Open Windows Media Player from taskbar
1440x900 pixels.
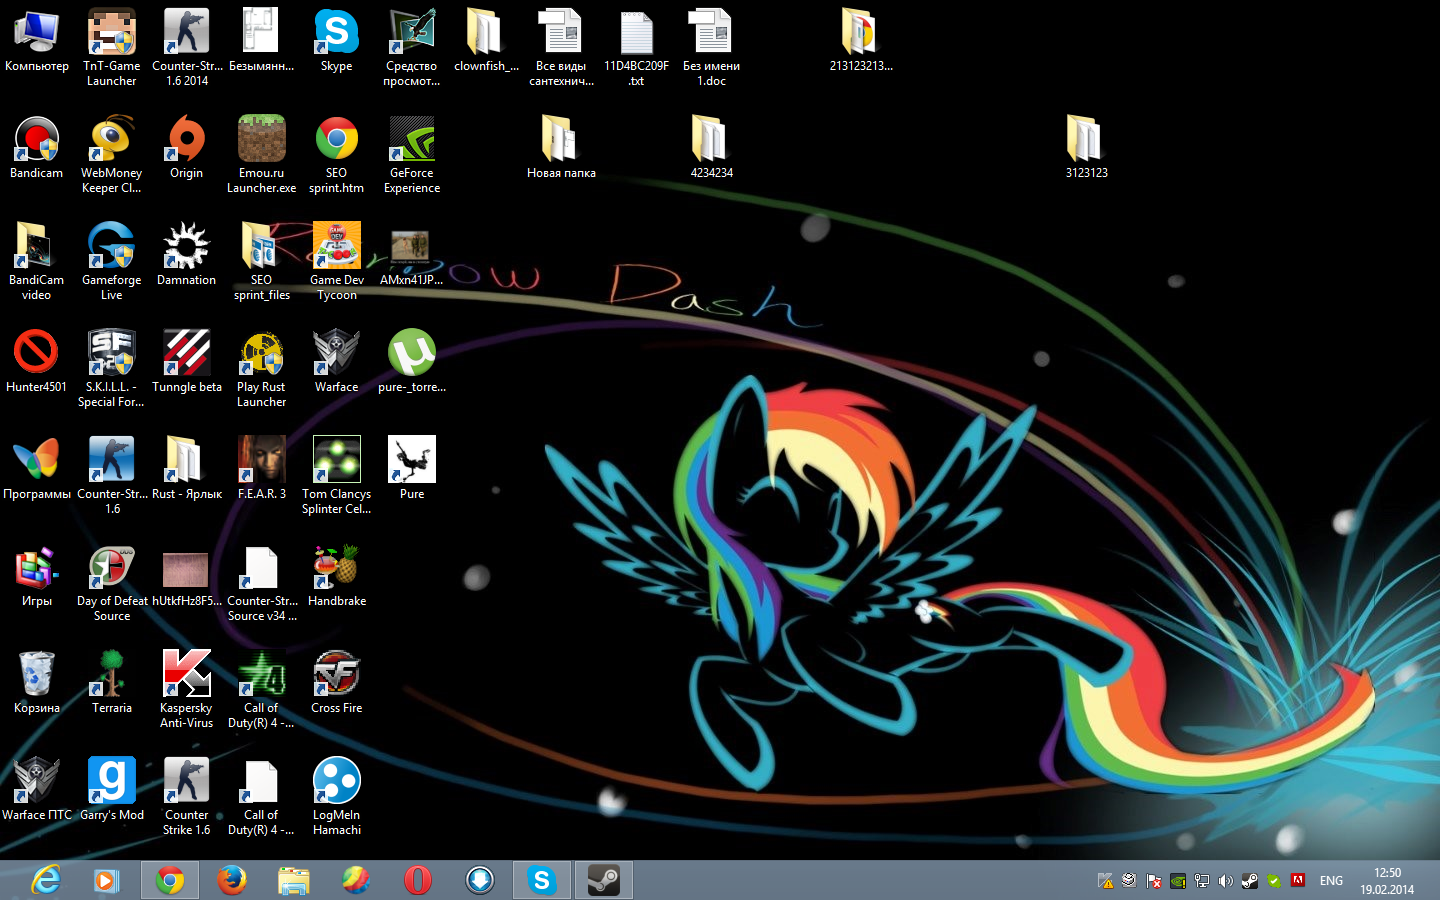pos(106,880)
